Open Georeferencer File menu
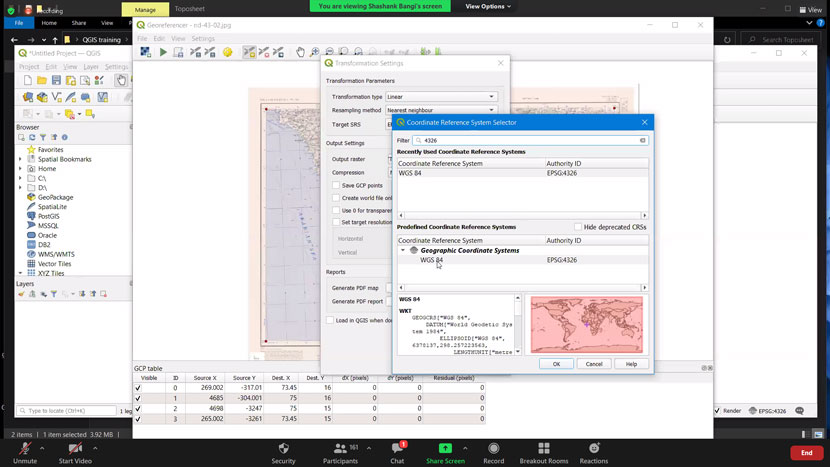Viewport: 830px width, 467px height. pyautogui.click(x=142, y=39)
